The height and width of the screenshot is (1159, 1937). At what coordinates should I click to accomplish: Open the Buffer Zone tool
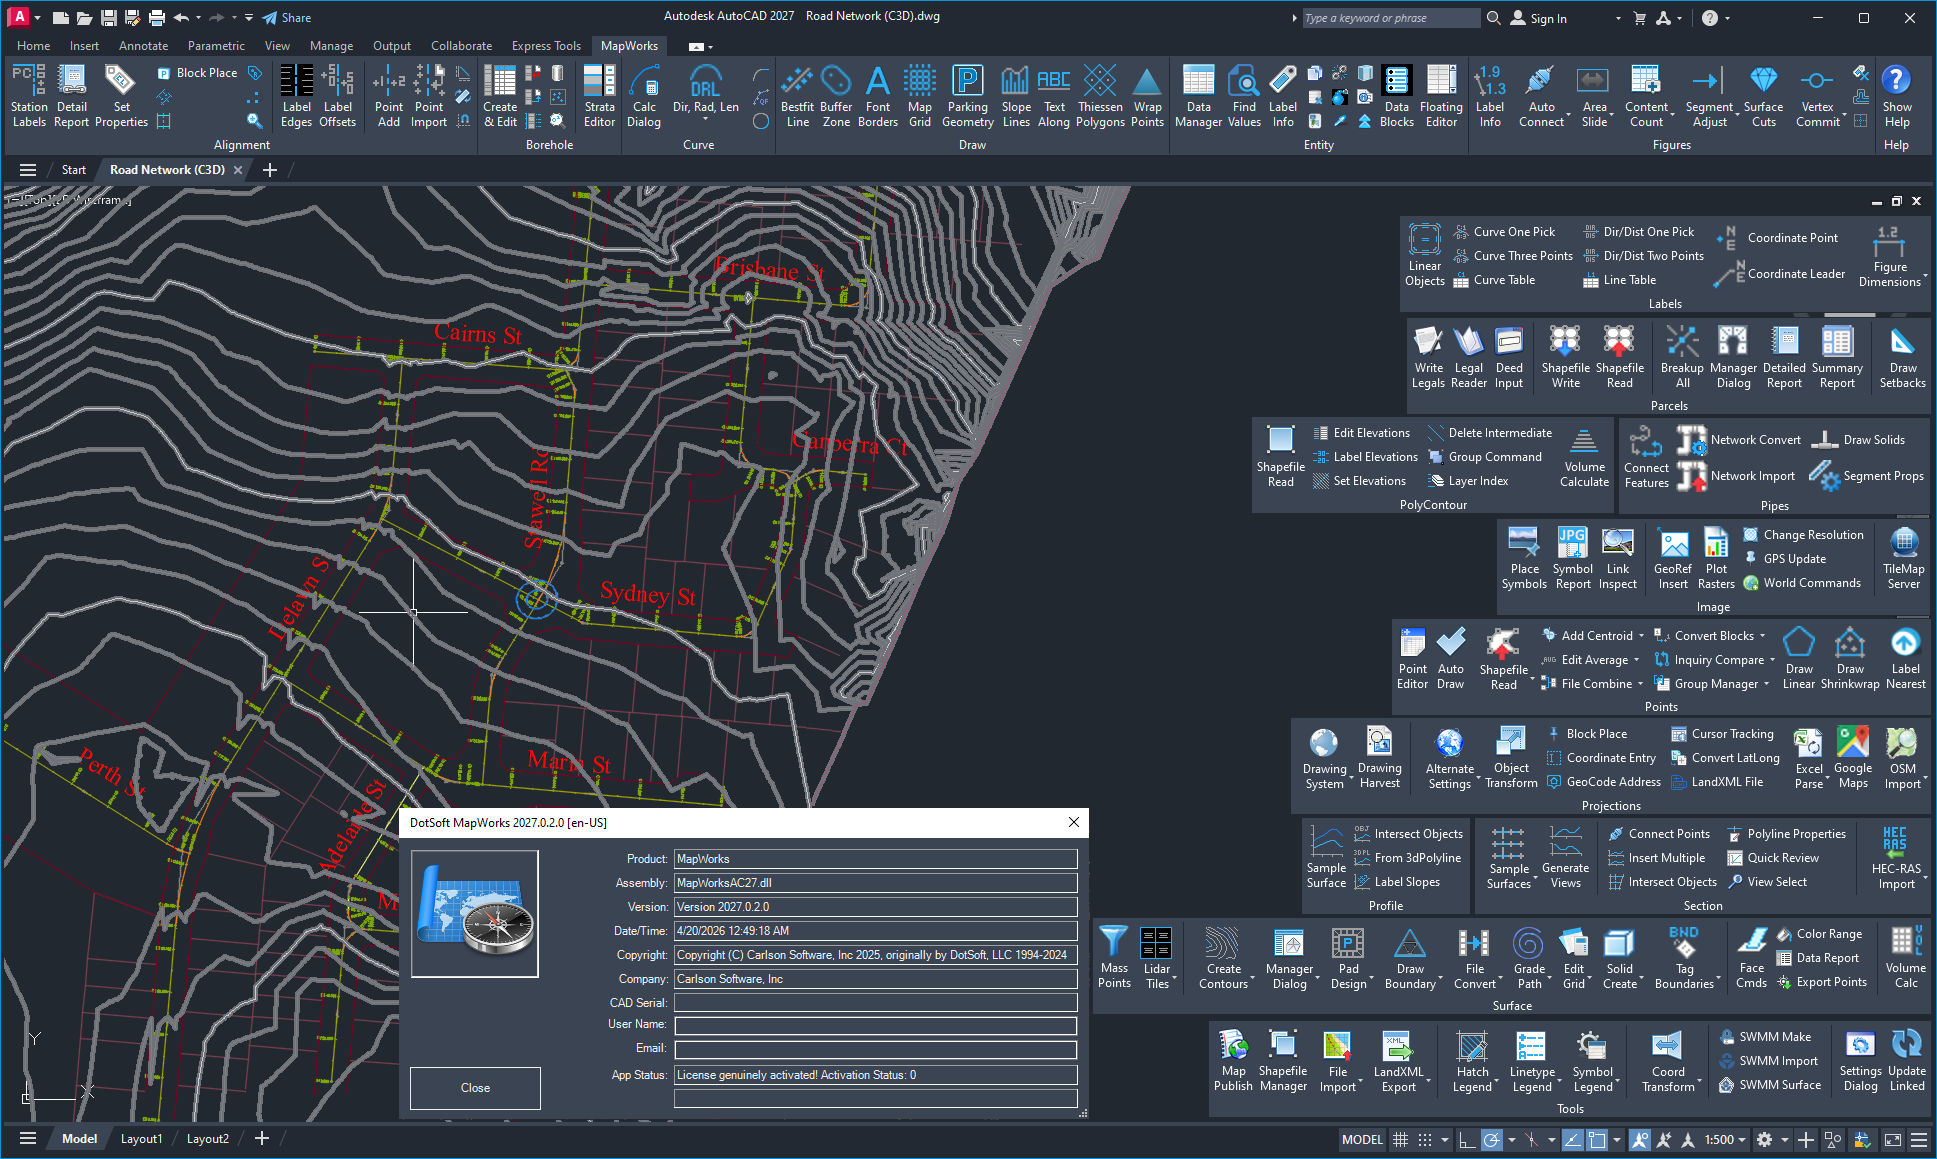pyautogui.click(x=836, y=97)
